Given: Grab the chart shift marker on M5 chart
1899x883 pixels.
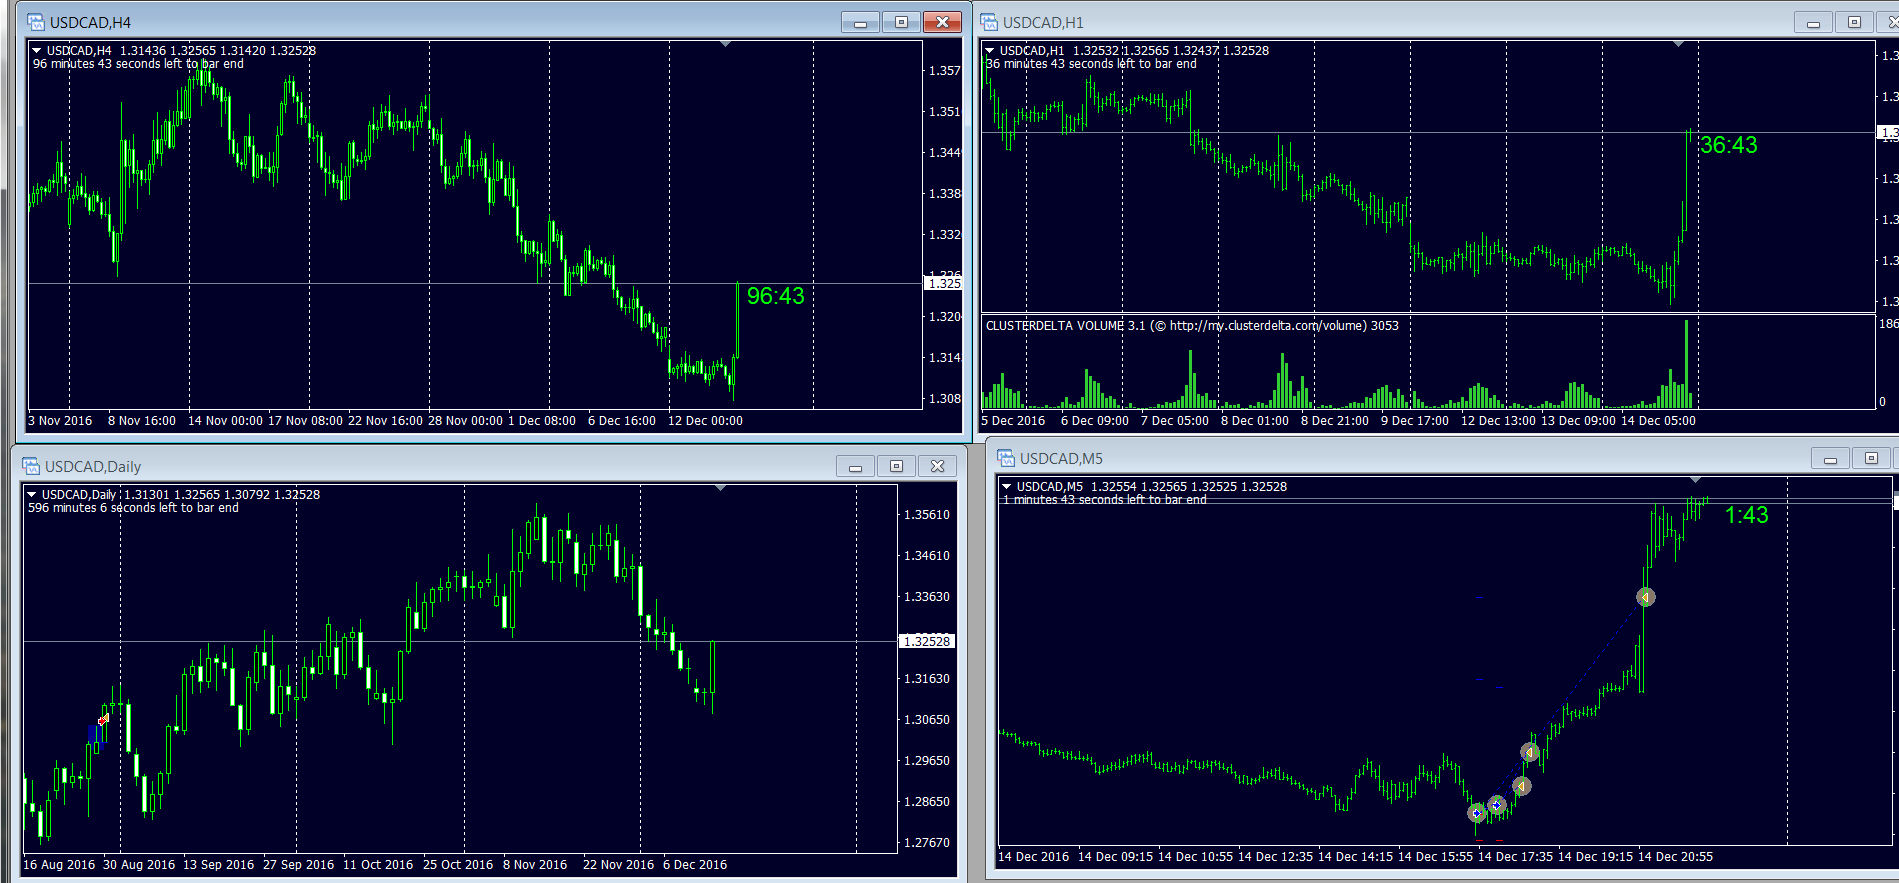Looking at the screenshot, I should click(x=1695, y=480).
